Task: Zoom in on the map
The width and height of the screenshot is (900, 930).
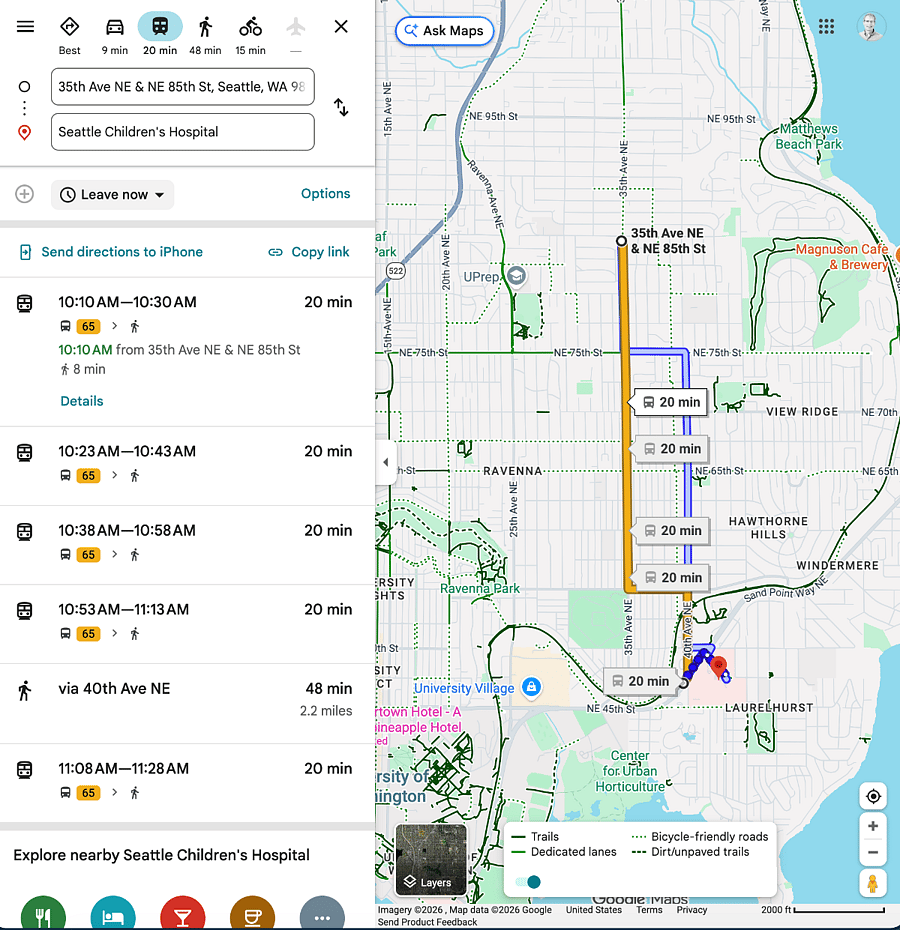Action: tap(873, 826)
